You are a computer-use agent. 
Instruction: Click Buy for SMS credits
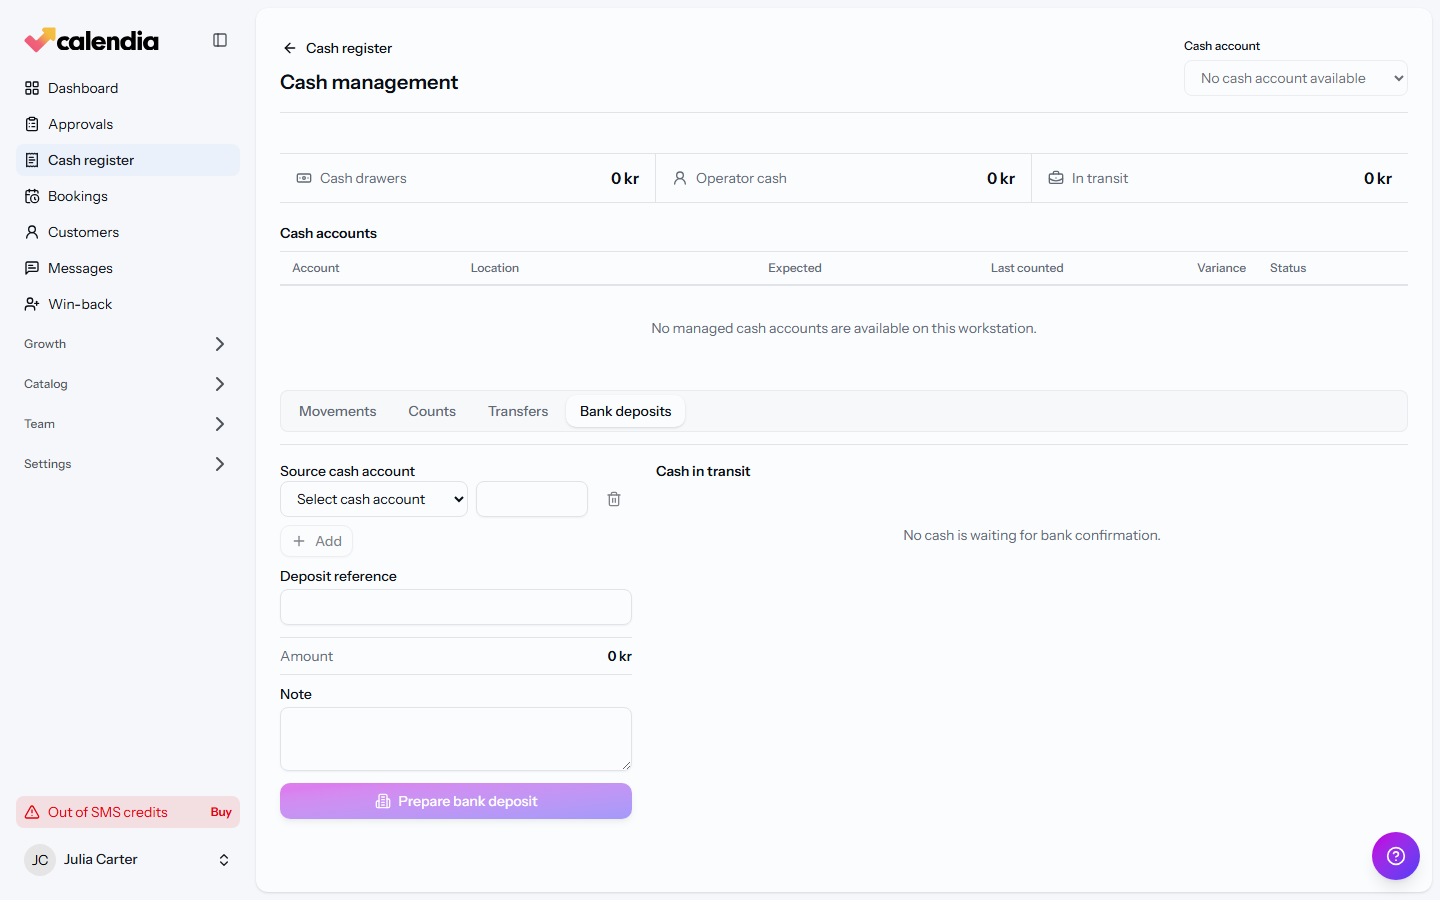(221, 812)
